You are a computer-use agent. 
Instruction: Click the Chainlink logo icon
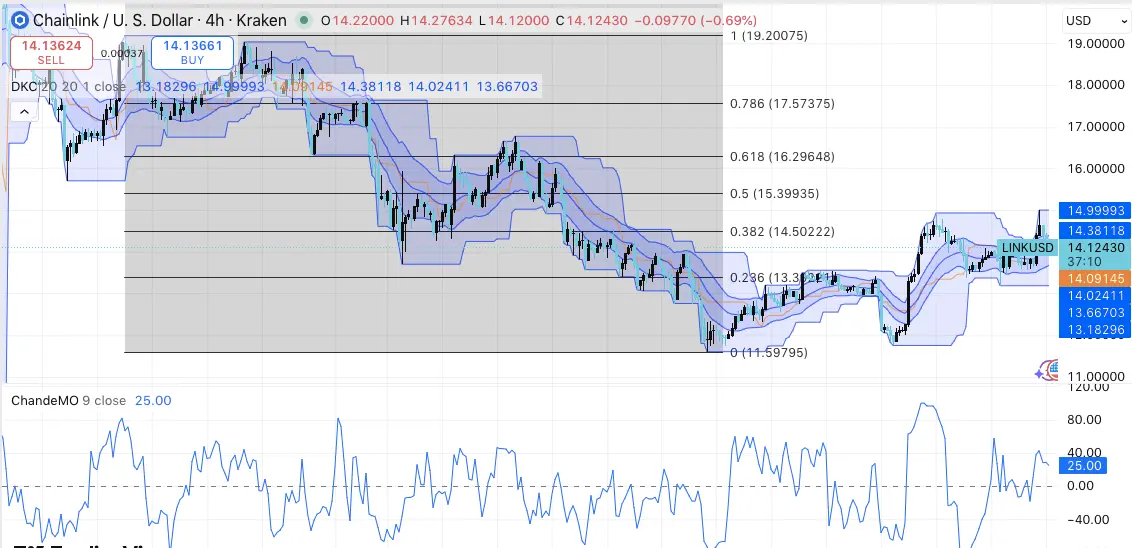coord(19,20)
